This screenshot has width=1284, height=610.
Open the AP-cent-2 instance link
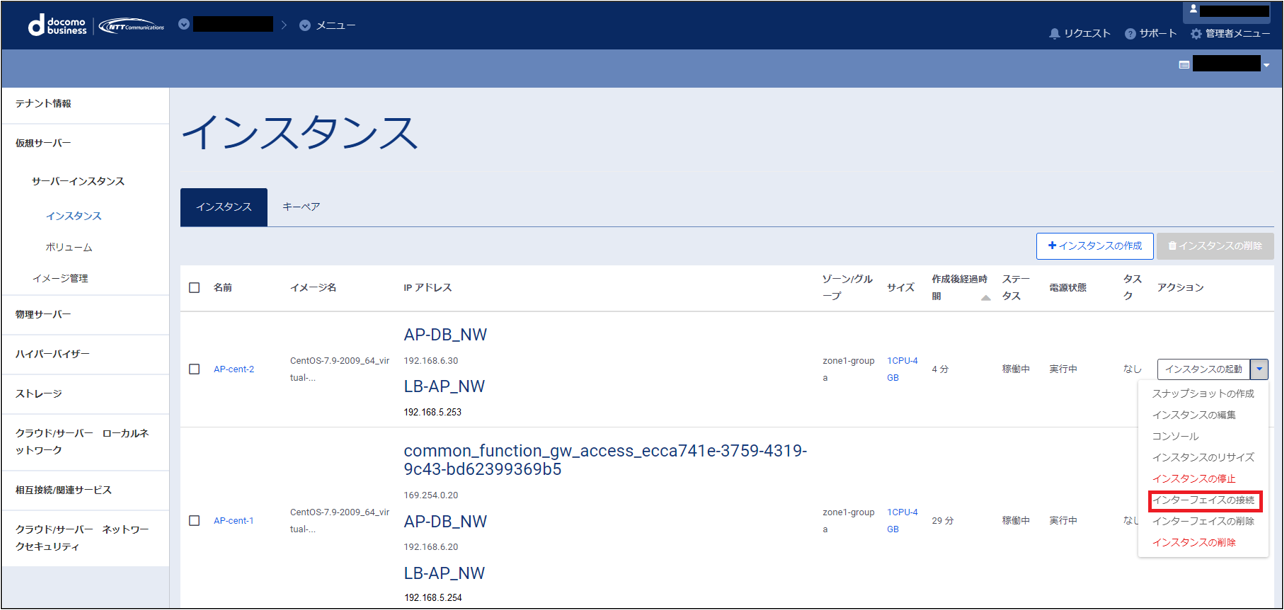pos(234,369)
